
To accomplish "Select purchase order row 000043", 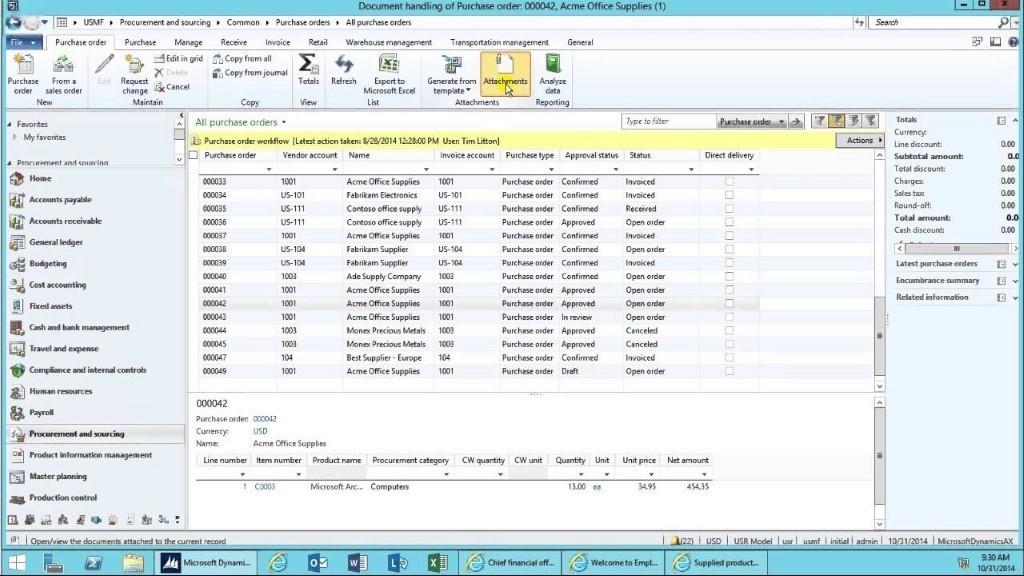I will click(x=479, y=317).
